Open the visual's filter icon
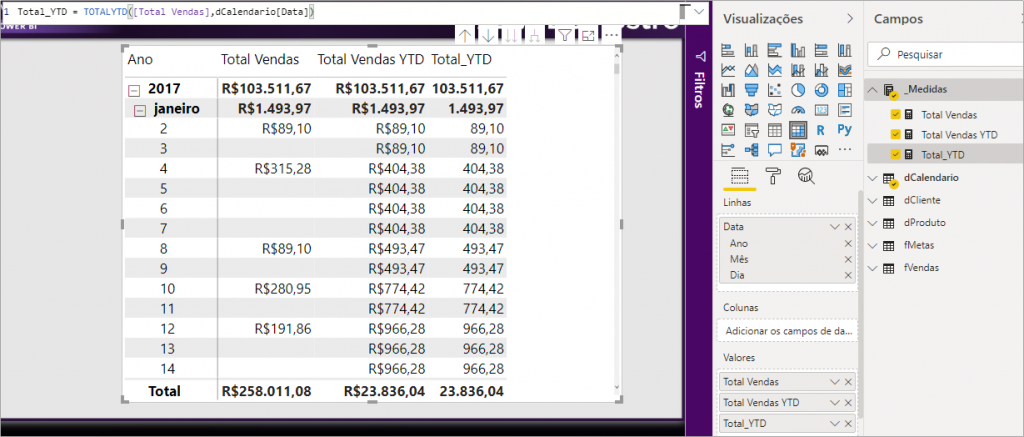The height and width of the screenshot is (437, 1024). (564, 35)
